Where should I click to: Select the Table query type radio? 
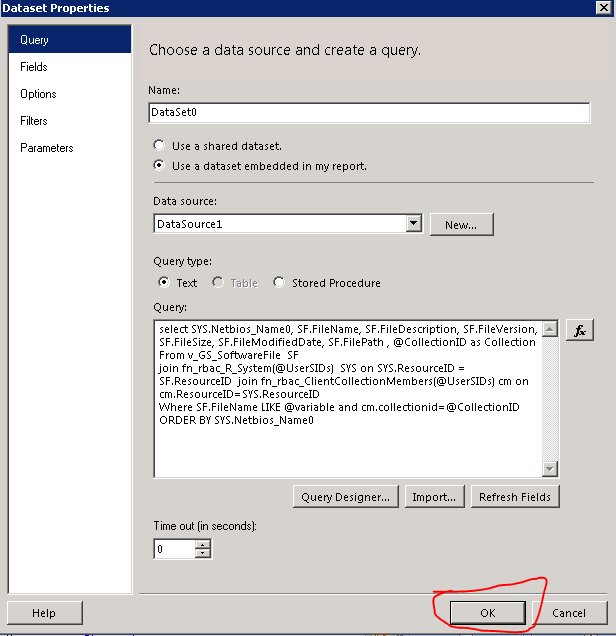pyautogui.click(x=218, y=282)
